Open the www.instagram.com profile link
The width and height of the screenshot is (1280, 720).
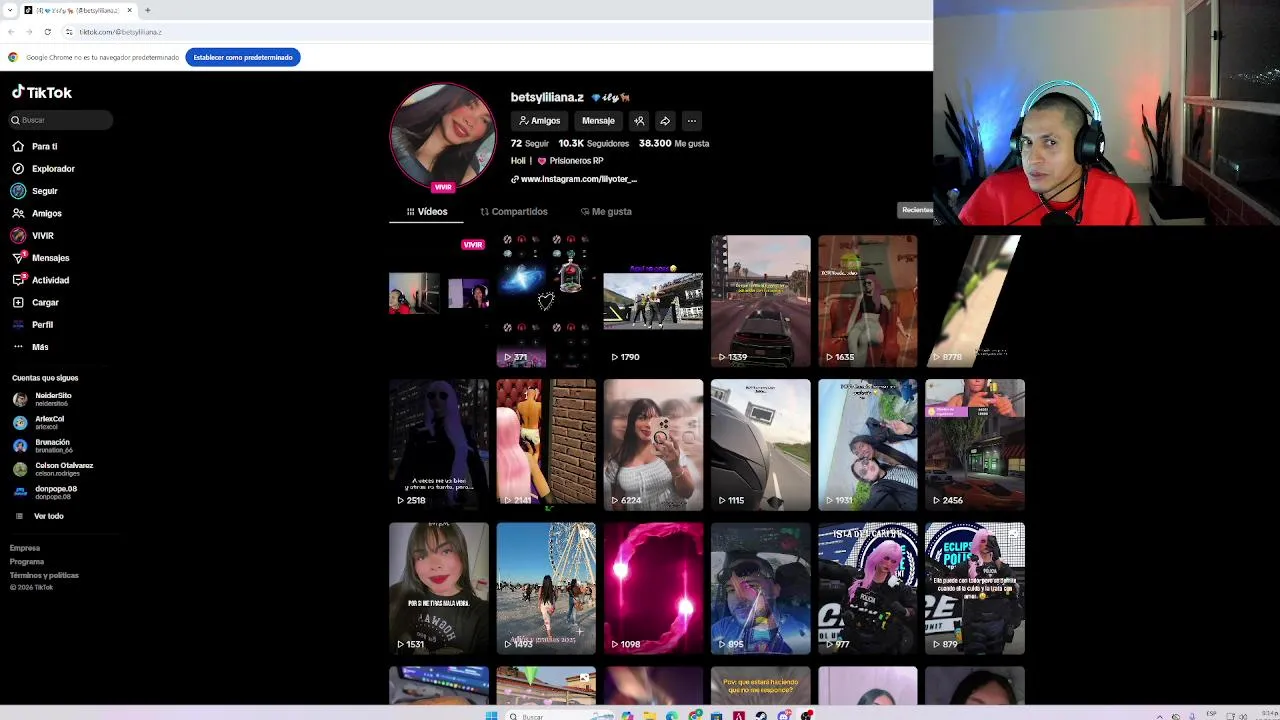[574, 179]
